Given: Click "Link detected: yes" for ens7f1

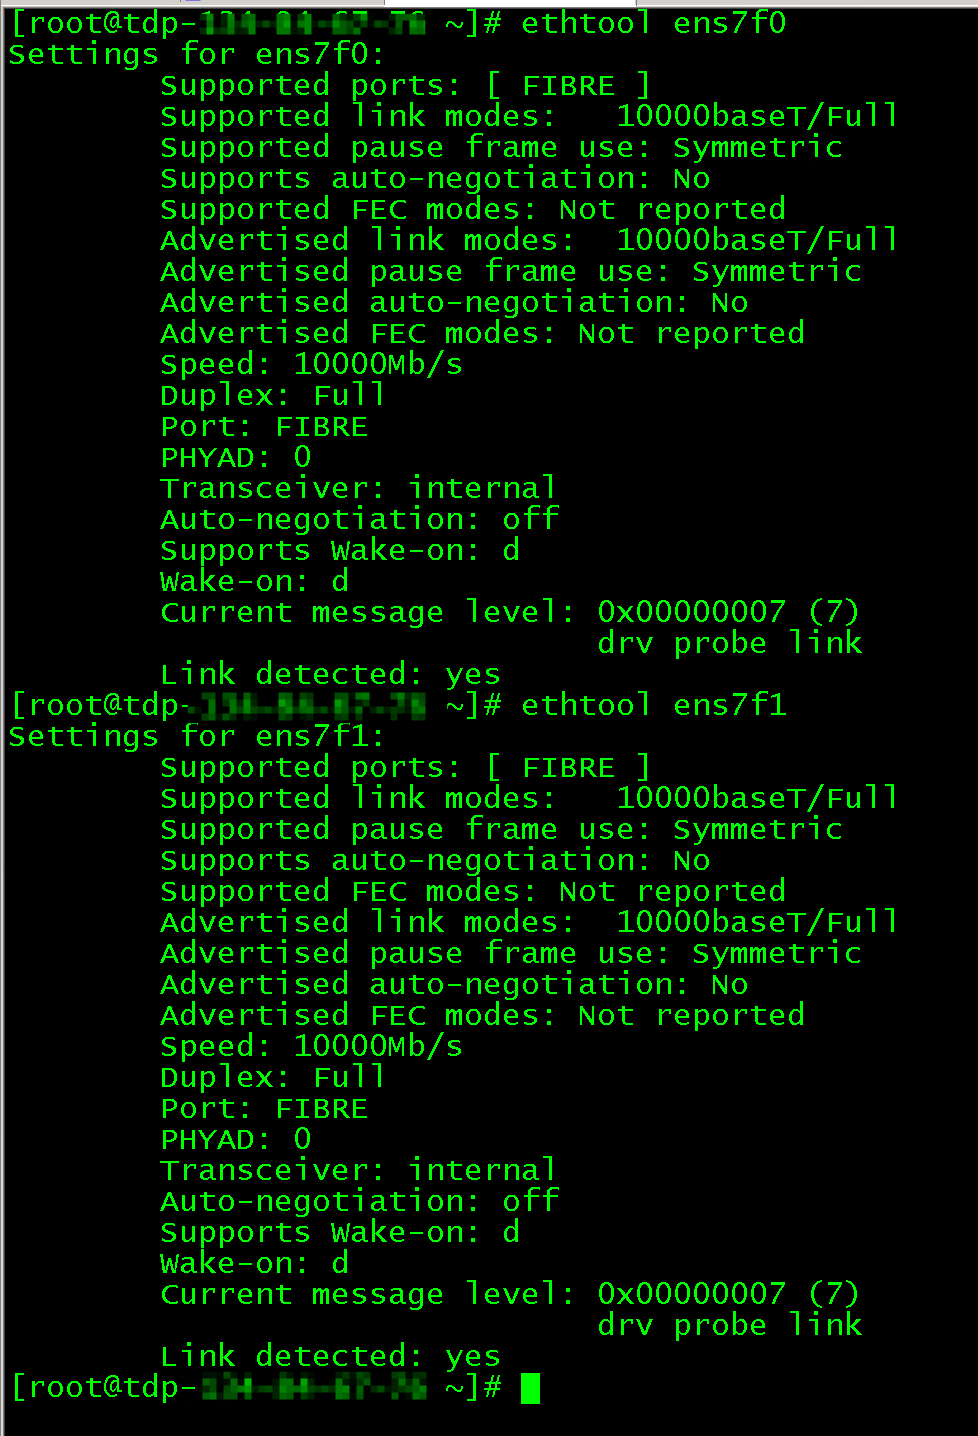Looking at the screenshot, I should point(330,1356).
